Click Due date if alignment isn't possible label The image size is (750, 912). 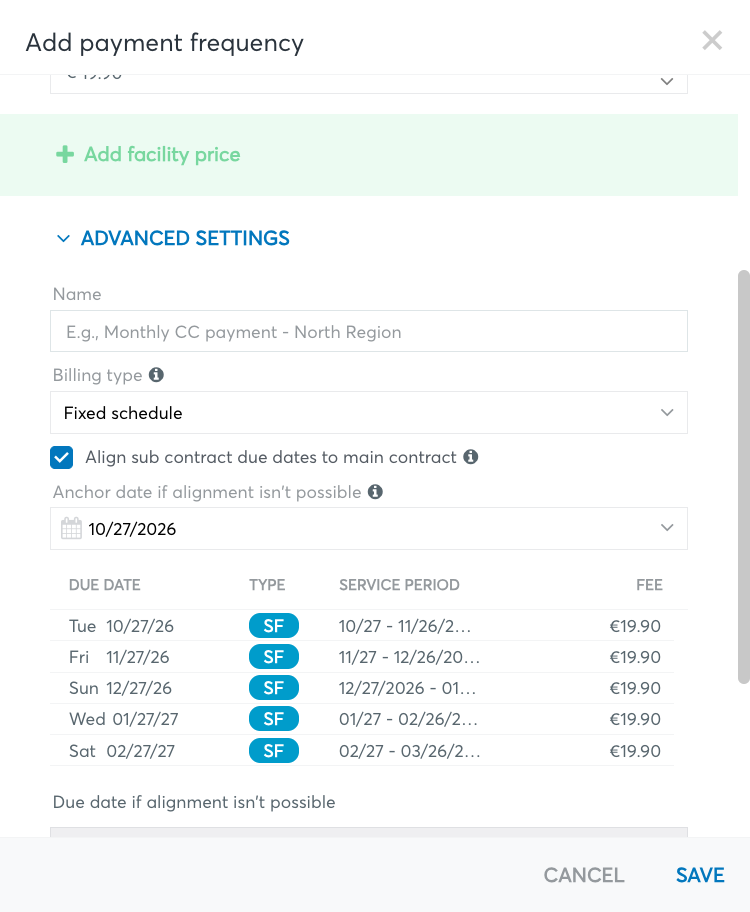tap(194, 803)
